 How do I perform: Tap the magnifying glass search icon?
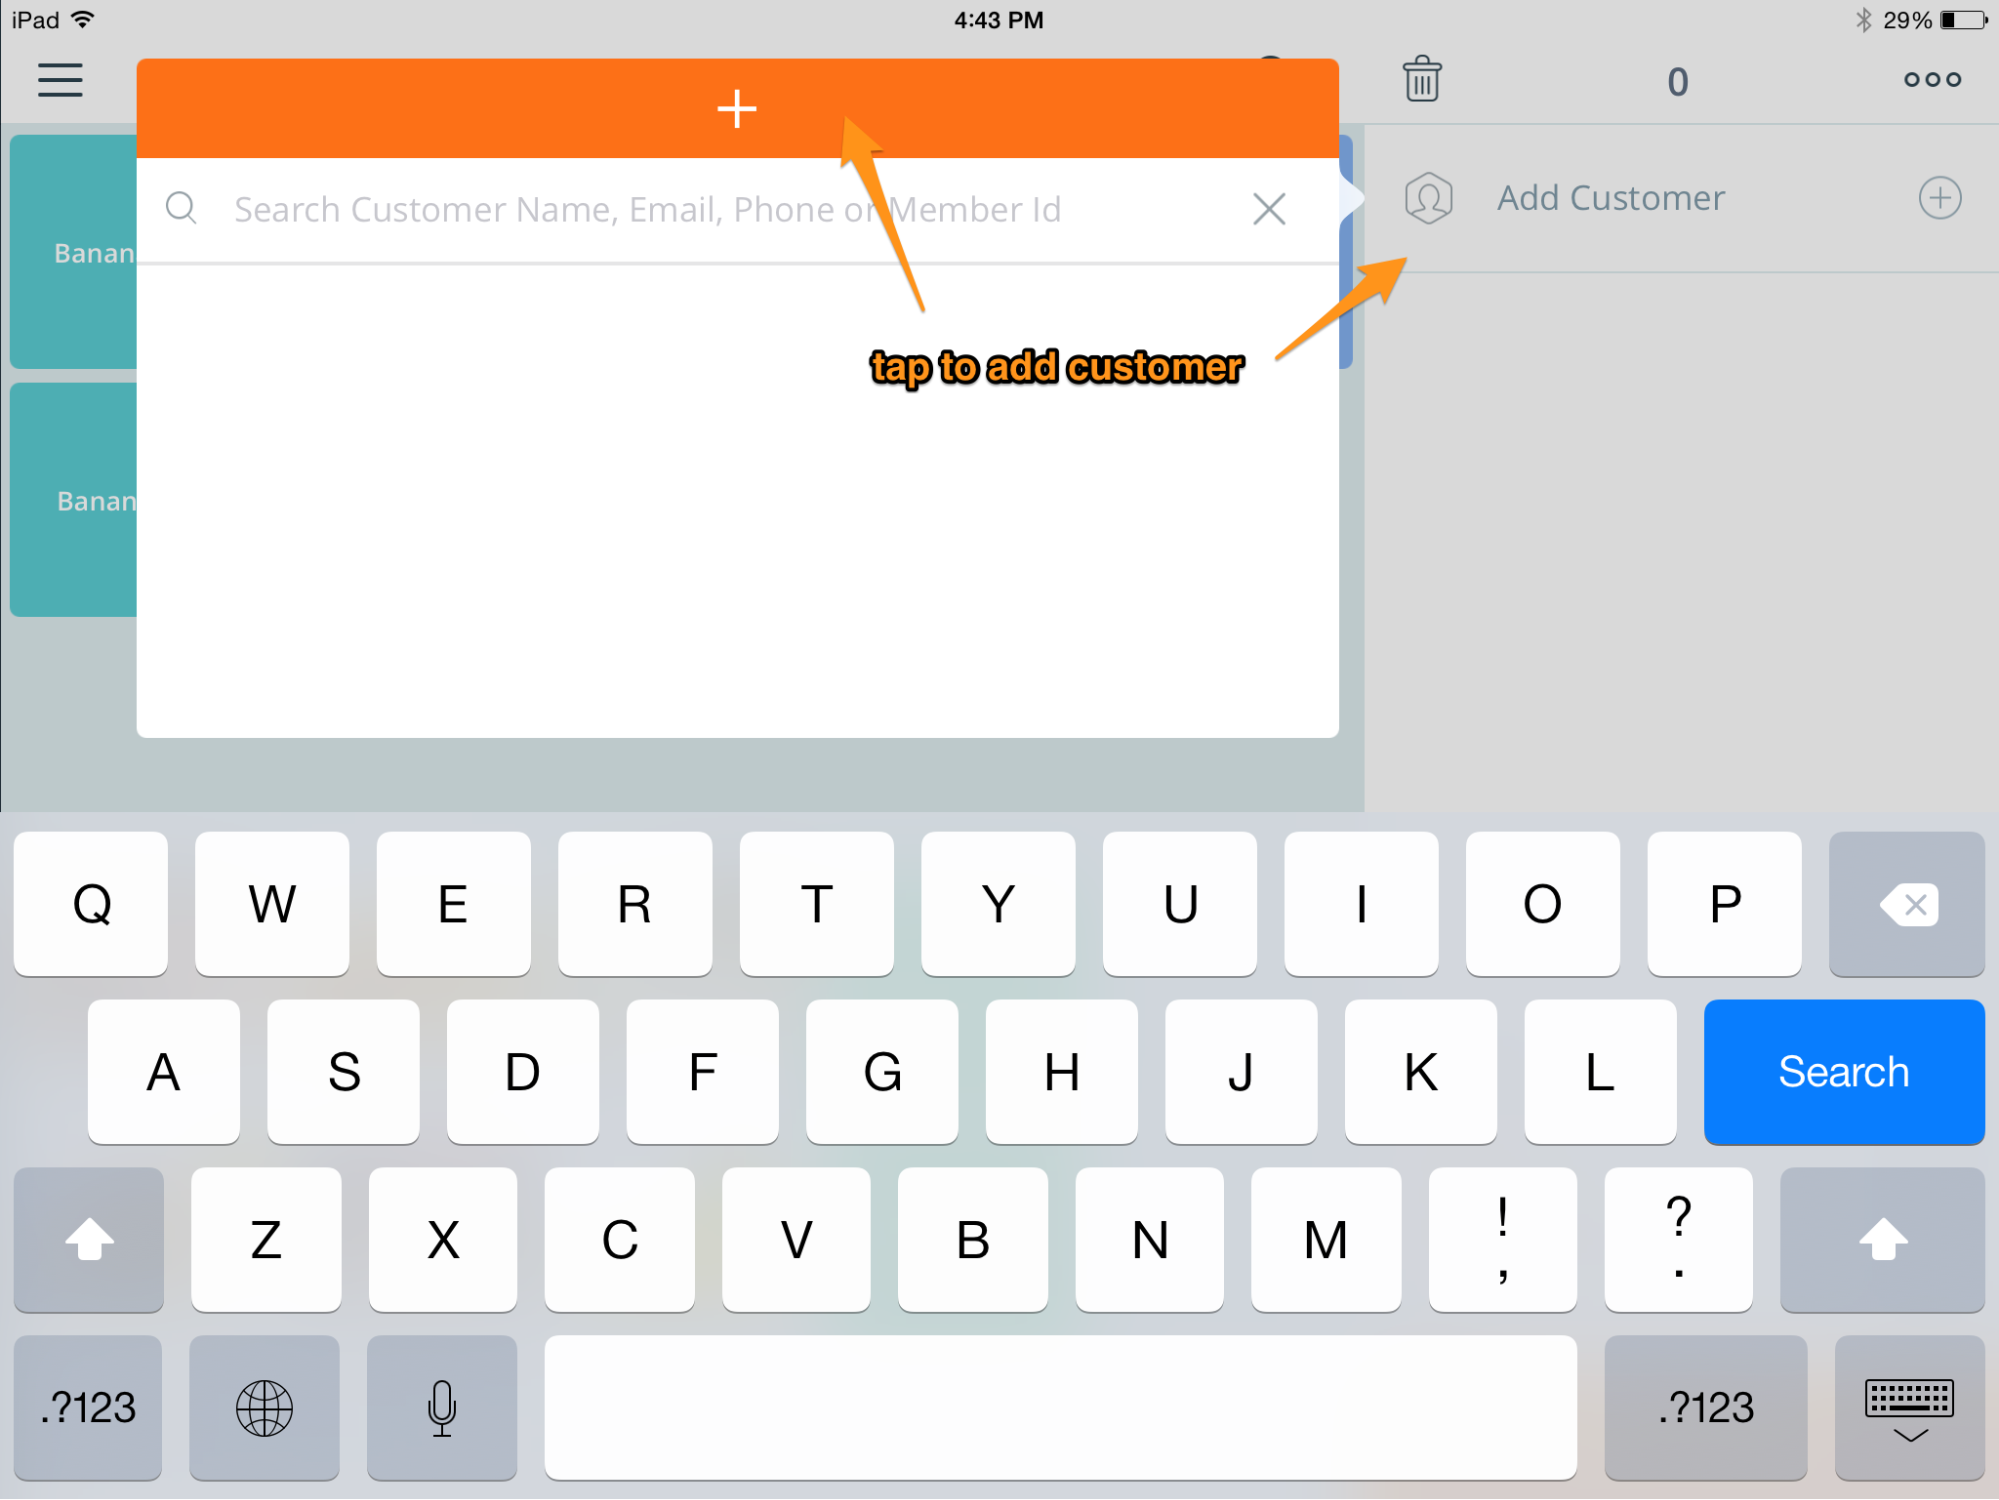coord(181,208)
